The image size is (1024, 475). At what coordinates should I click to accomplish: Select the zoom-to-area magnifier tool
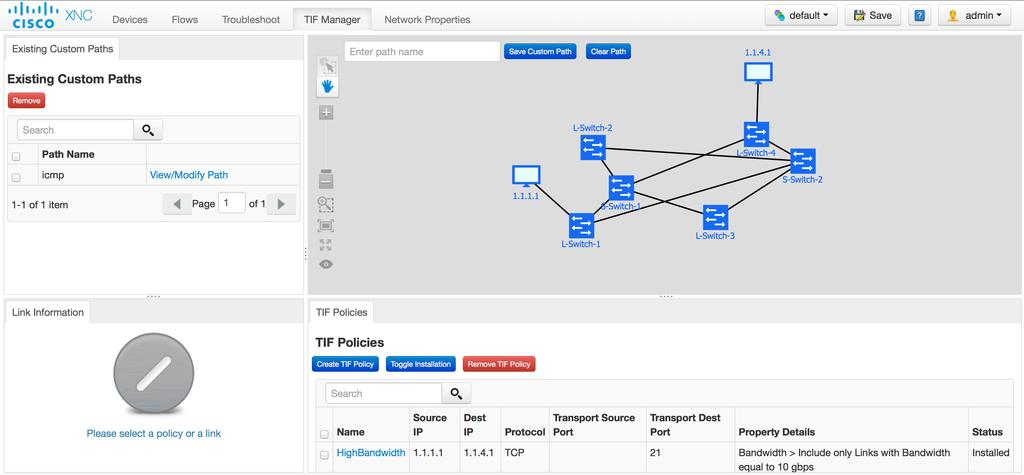pyautogui.click(x=326, y=205)
